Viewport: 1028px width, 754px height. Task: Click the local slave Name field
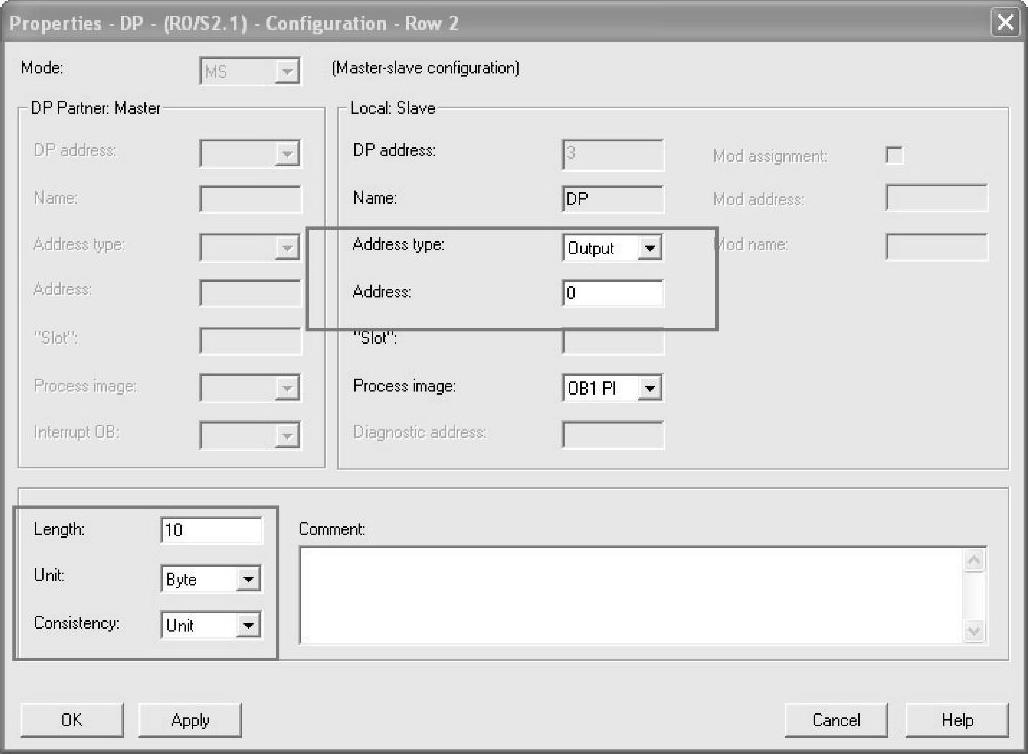(612, 199)
